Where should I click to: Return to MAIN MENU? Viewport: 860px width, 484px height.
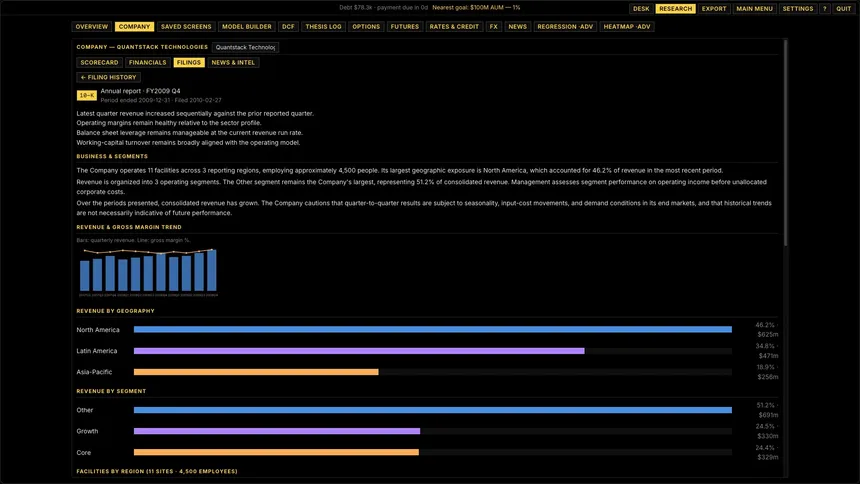click(754, 9)
